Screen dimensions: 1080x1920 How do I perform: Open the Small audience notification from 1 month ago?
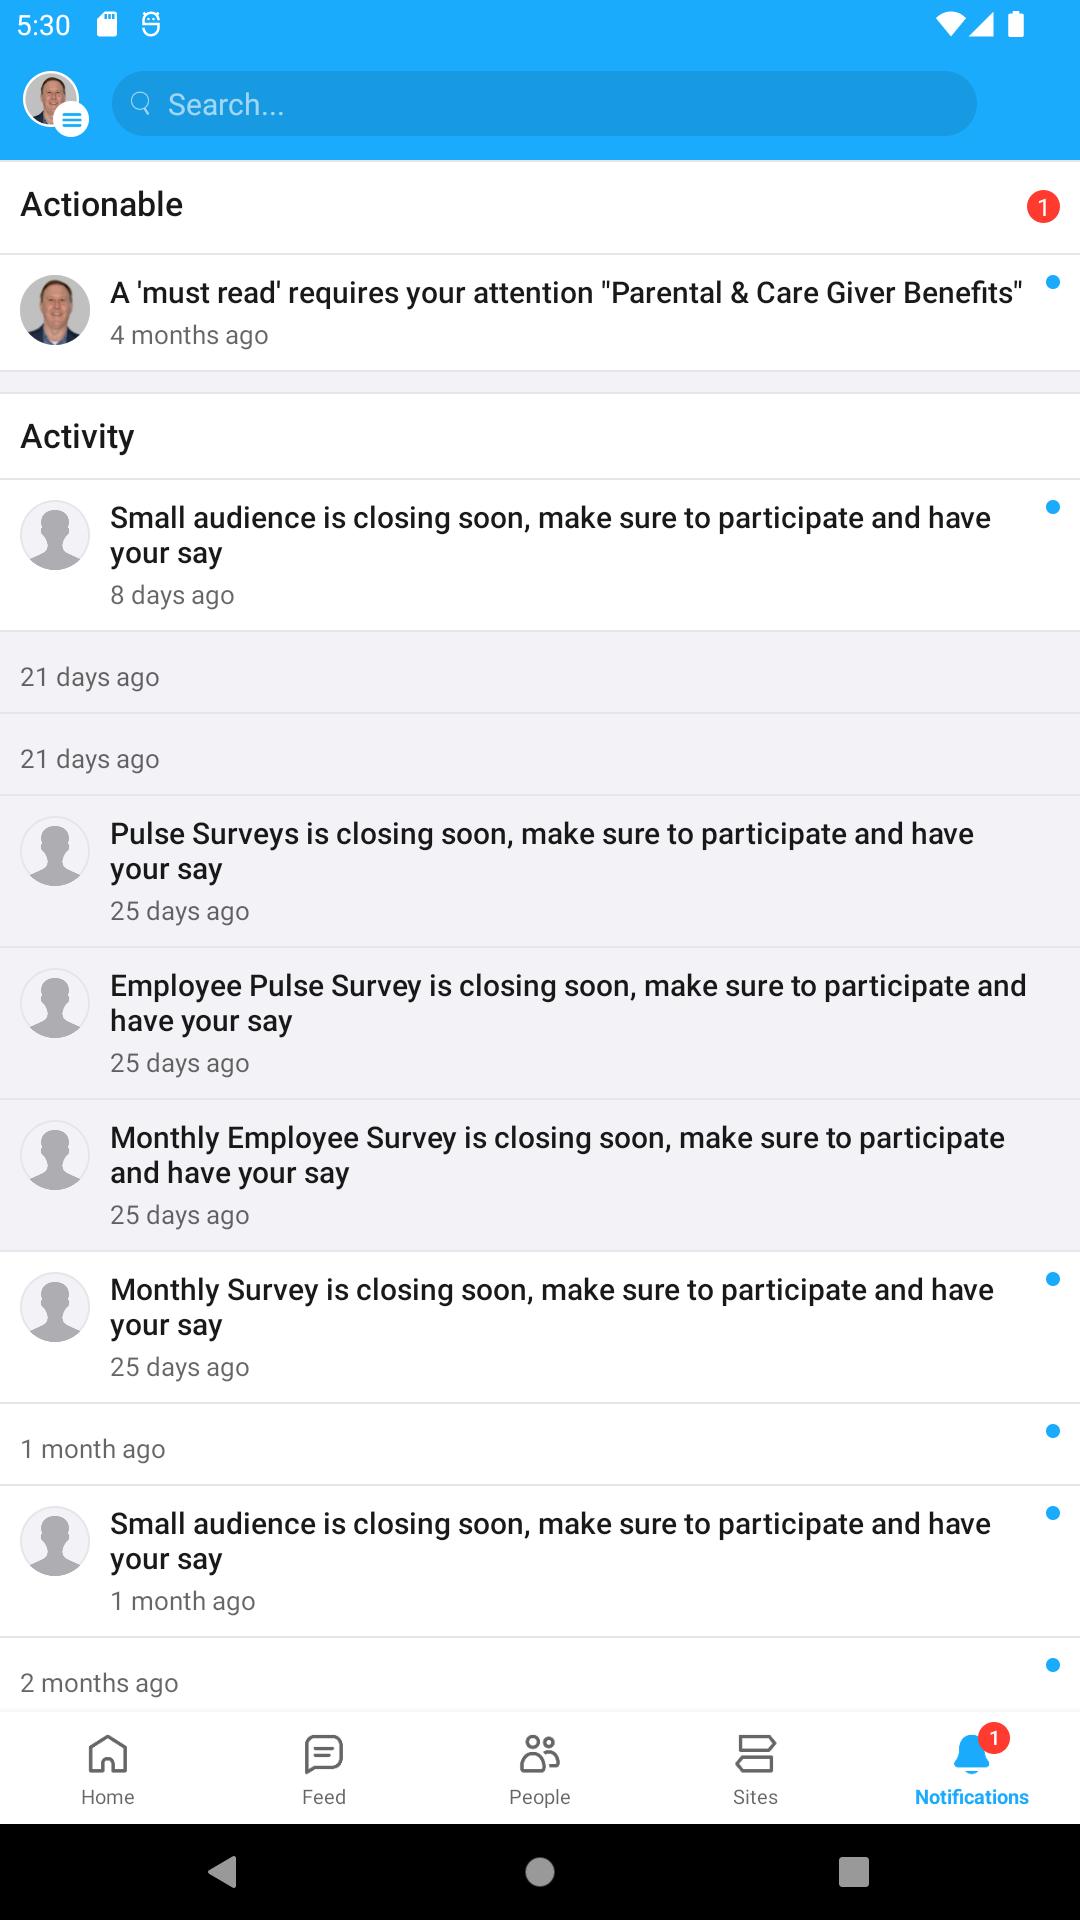coord(540,1561)
